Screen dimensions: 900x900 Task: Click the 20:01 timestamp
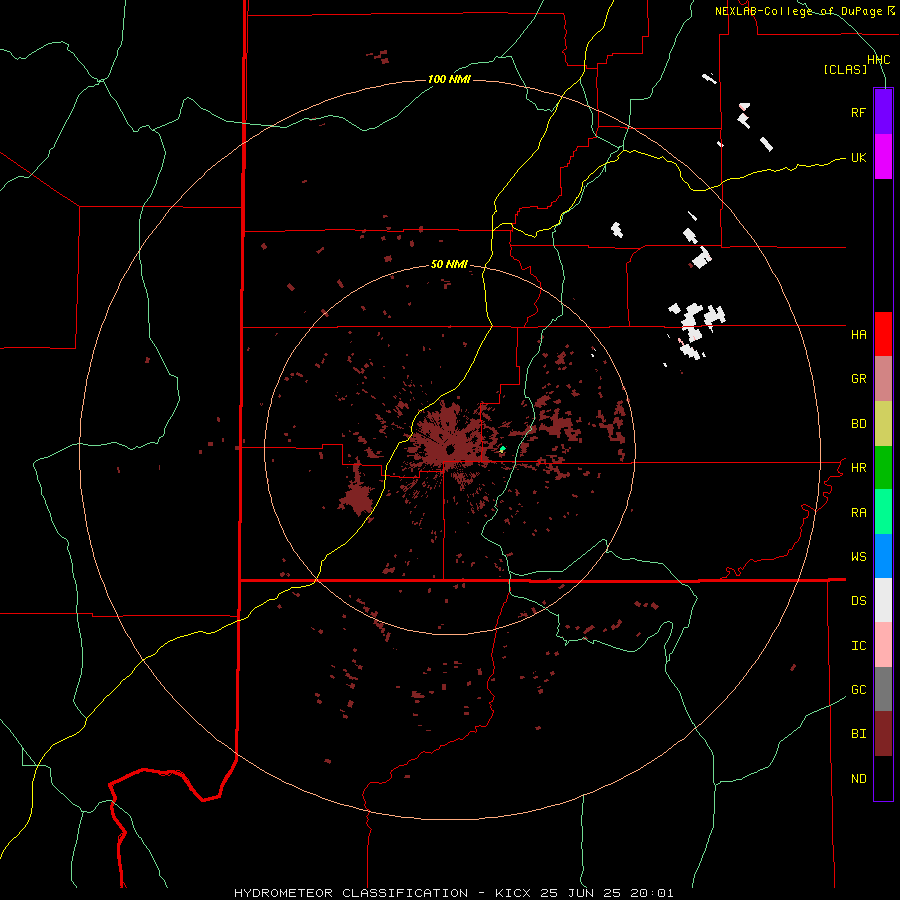tap(653, 893)
